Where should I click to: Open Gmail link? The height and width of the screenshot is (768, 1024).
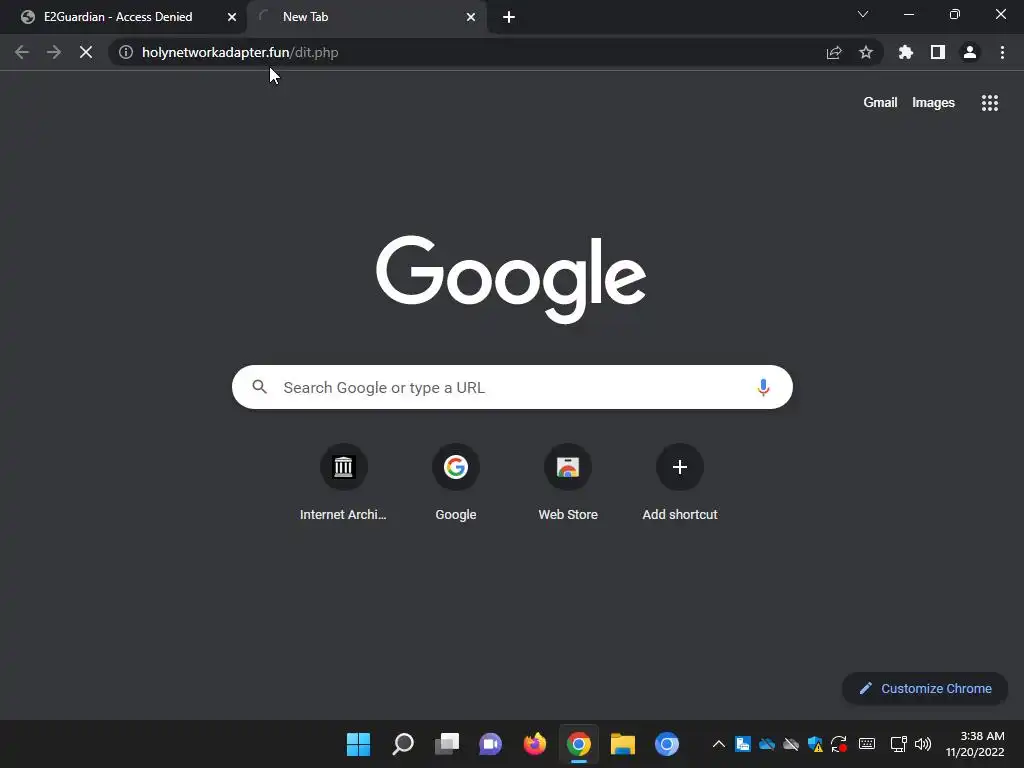coord(880,103)
